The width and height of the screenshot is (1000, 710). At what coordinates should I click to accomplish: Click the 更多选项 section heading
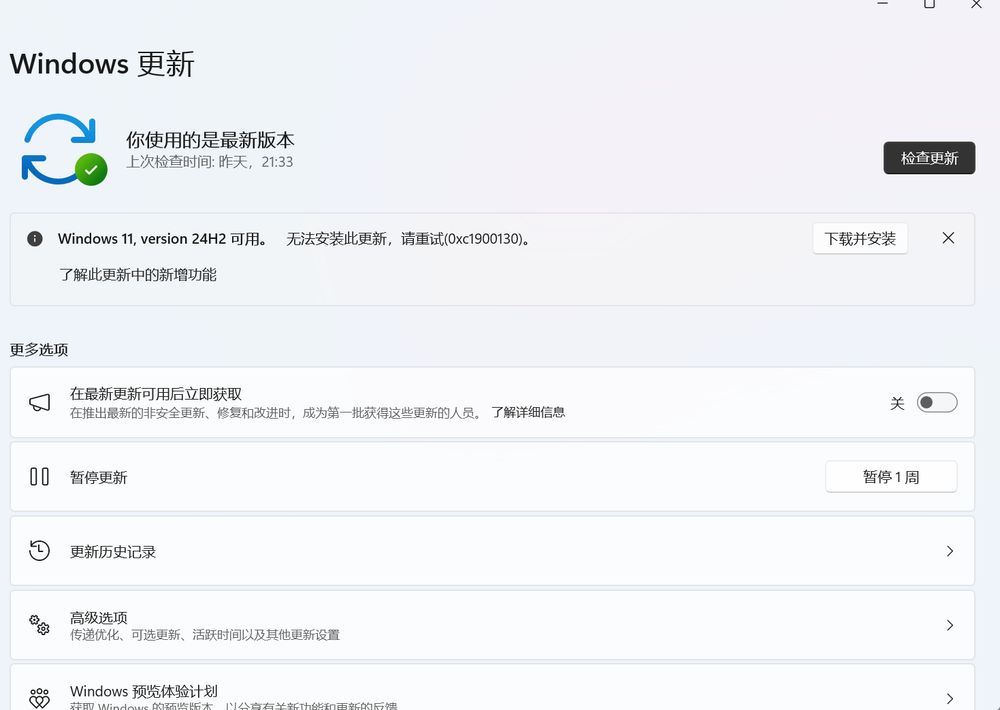(39, 350)
